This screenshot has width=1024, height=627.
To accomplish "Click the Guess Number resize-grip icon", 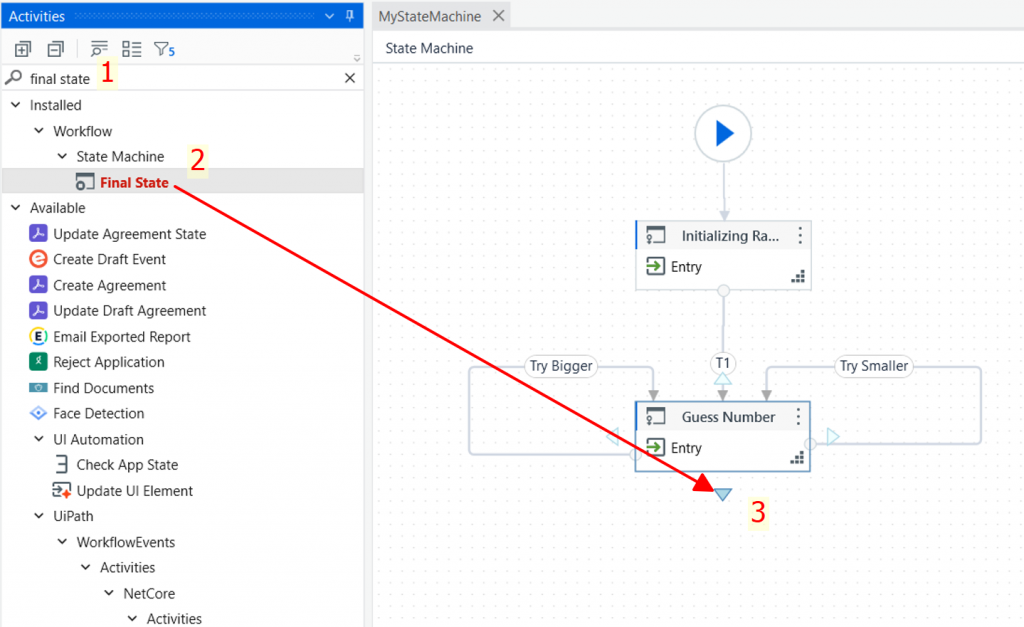I will click(797, 458).
